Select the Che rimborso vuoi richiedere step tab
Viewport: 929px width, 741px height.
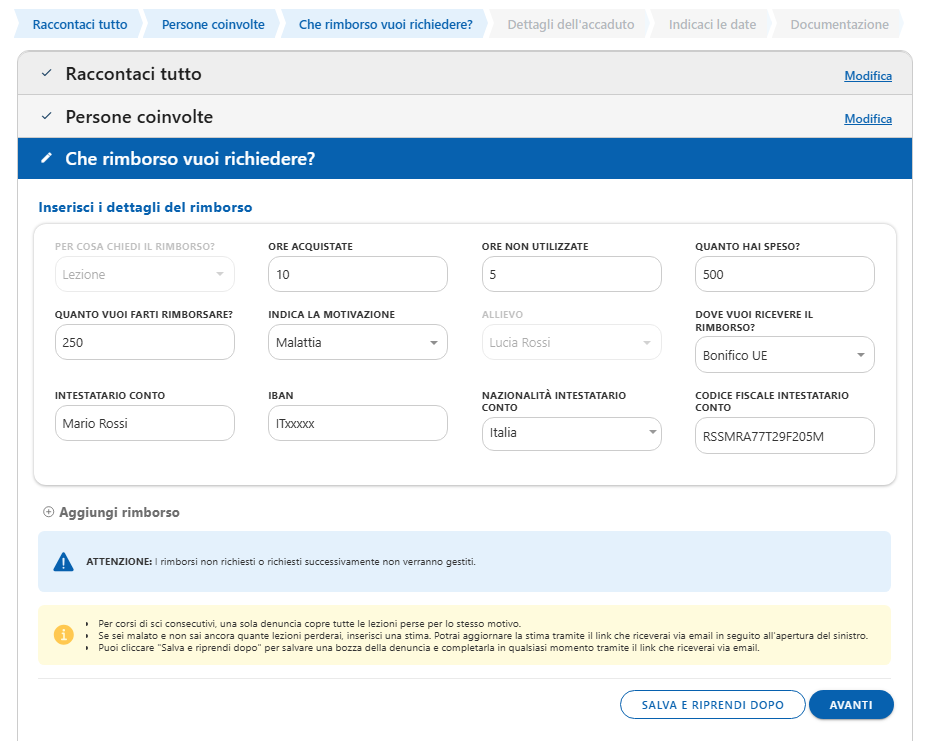(385, 25)
